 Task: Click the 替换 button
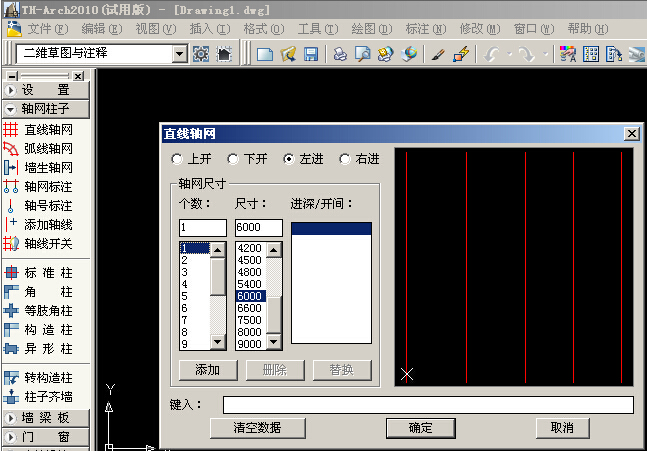pos(342,370)
